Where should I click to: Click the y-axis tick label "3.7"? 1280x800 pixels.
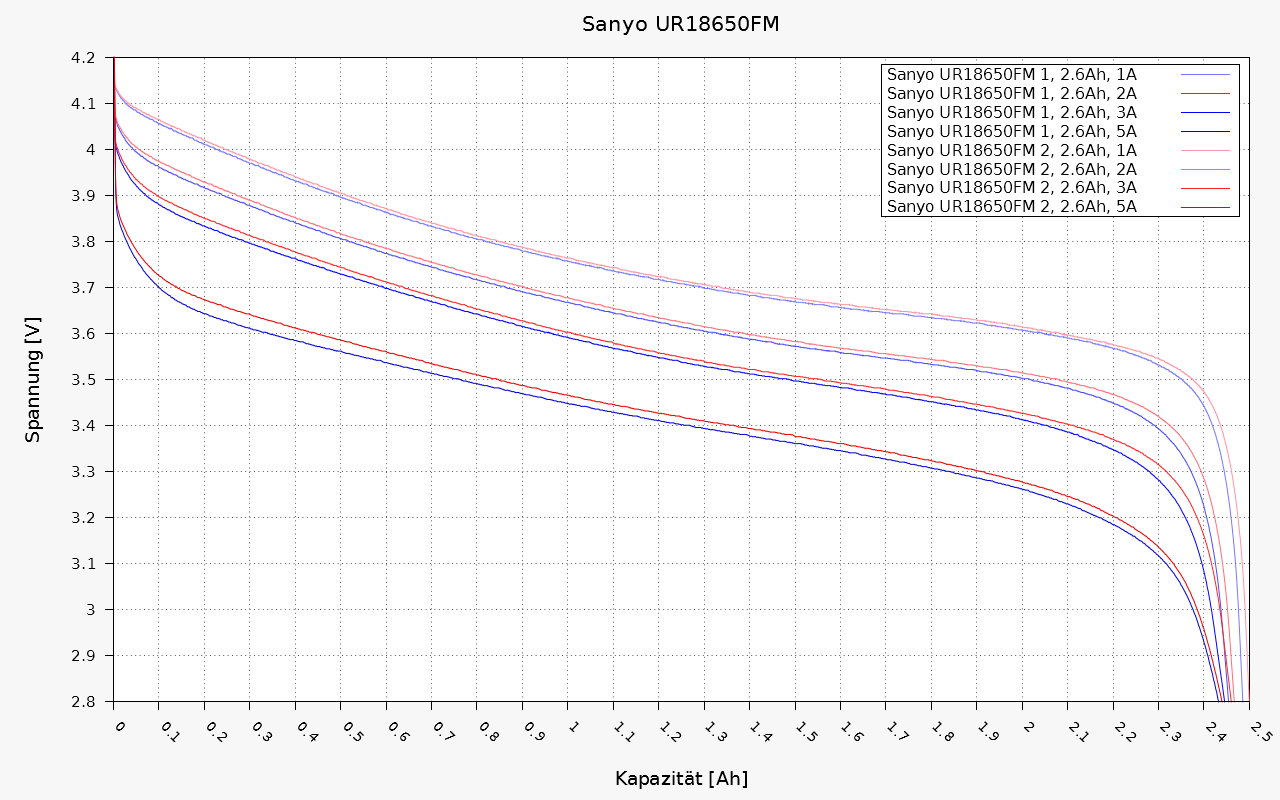click(82, 288)
